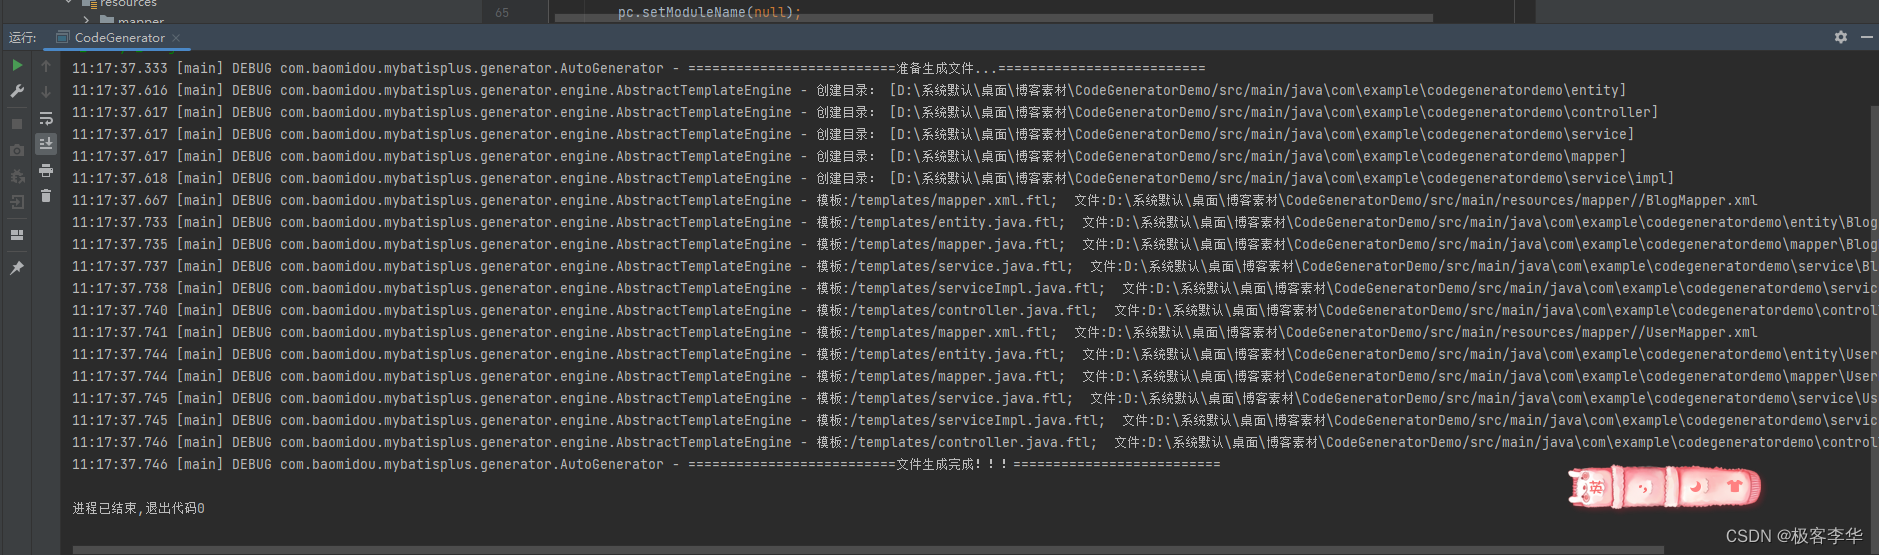Screen dimensions: 1879x555
Task: Open the IME emoticon face button
Action: coord(1643,488)
